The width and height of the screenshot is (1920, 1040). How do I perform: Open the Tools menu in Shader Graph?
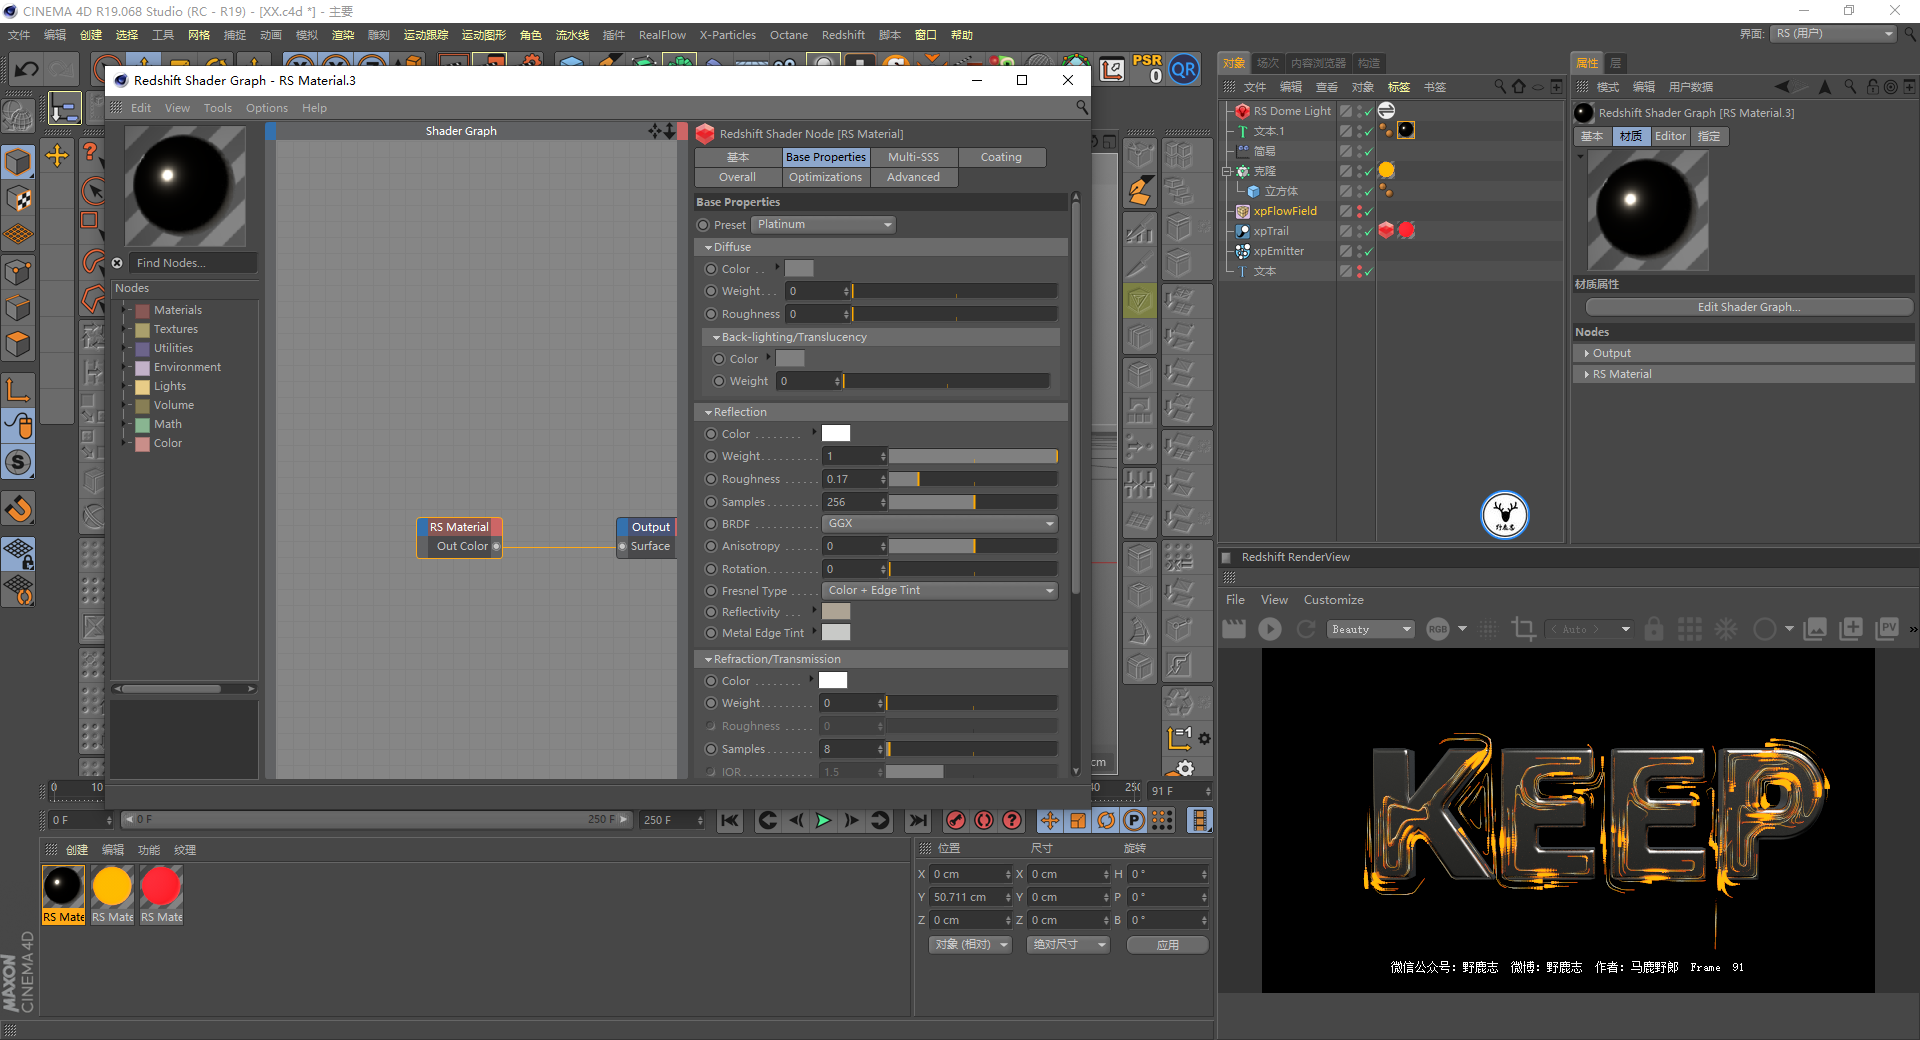[217, 108]
